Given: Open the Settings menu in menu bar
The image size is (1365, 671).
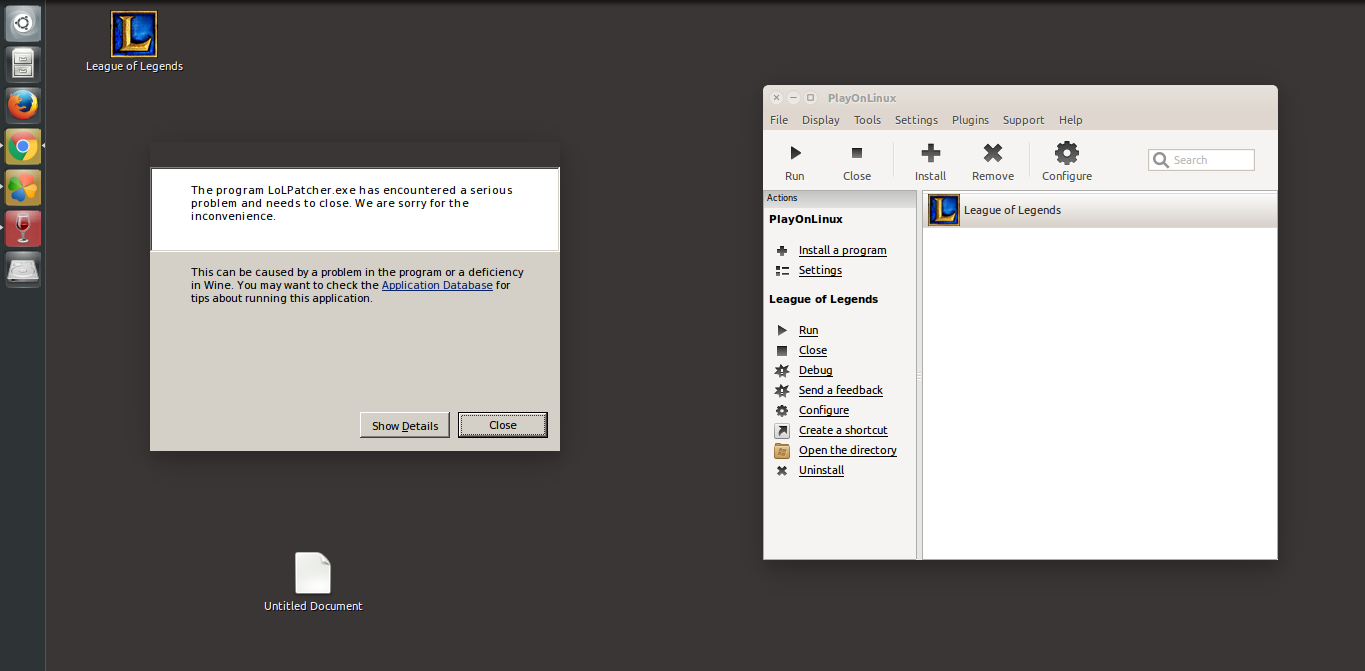Looking at the screenshot, I should click(x=916, y=120).
